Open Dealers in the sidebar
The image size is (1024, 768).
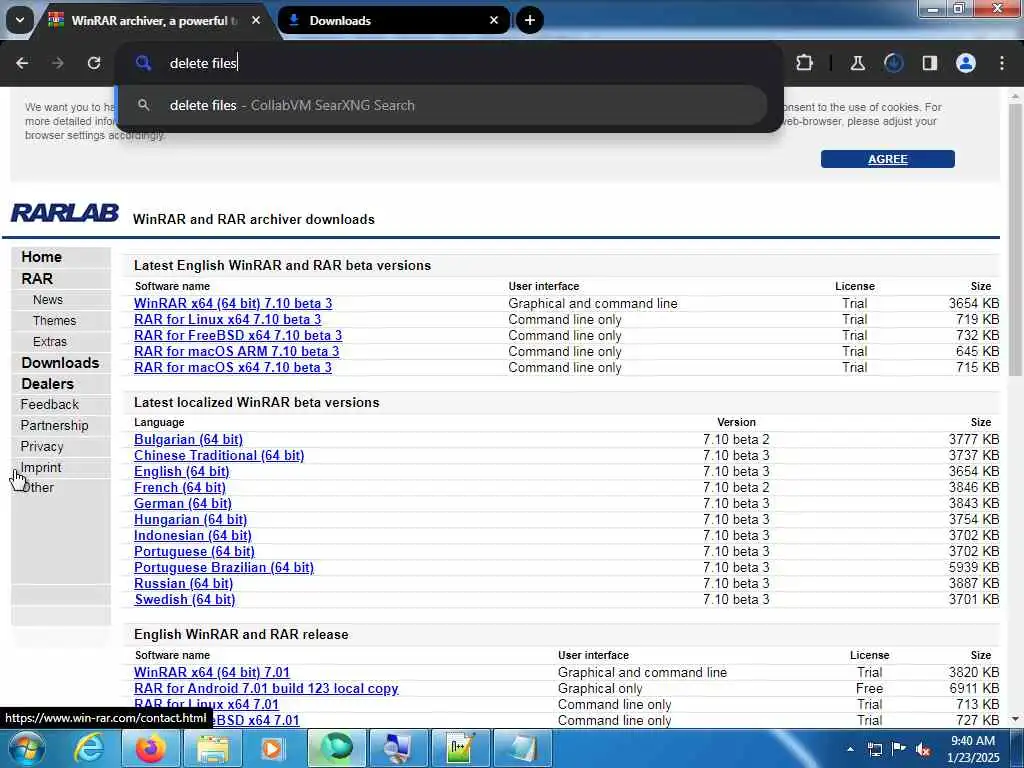coord(47,383)
